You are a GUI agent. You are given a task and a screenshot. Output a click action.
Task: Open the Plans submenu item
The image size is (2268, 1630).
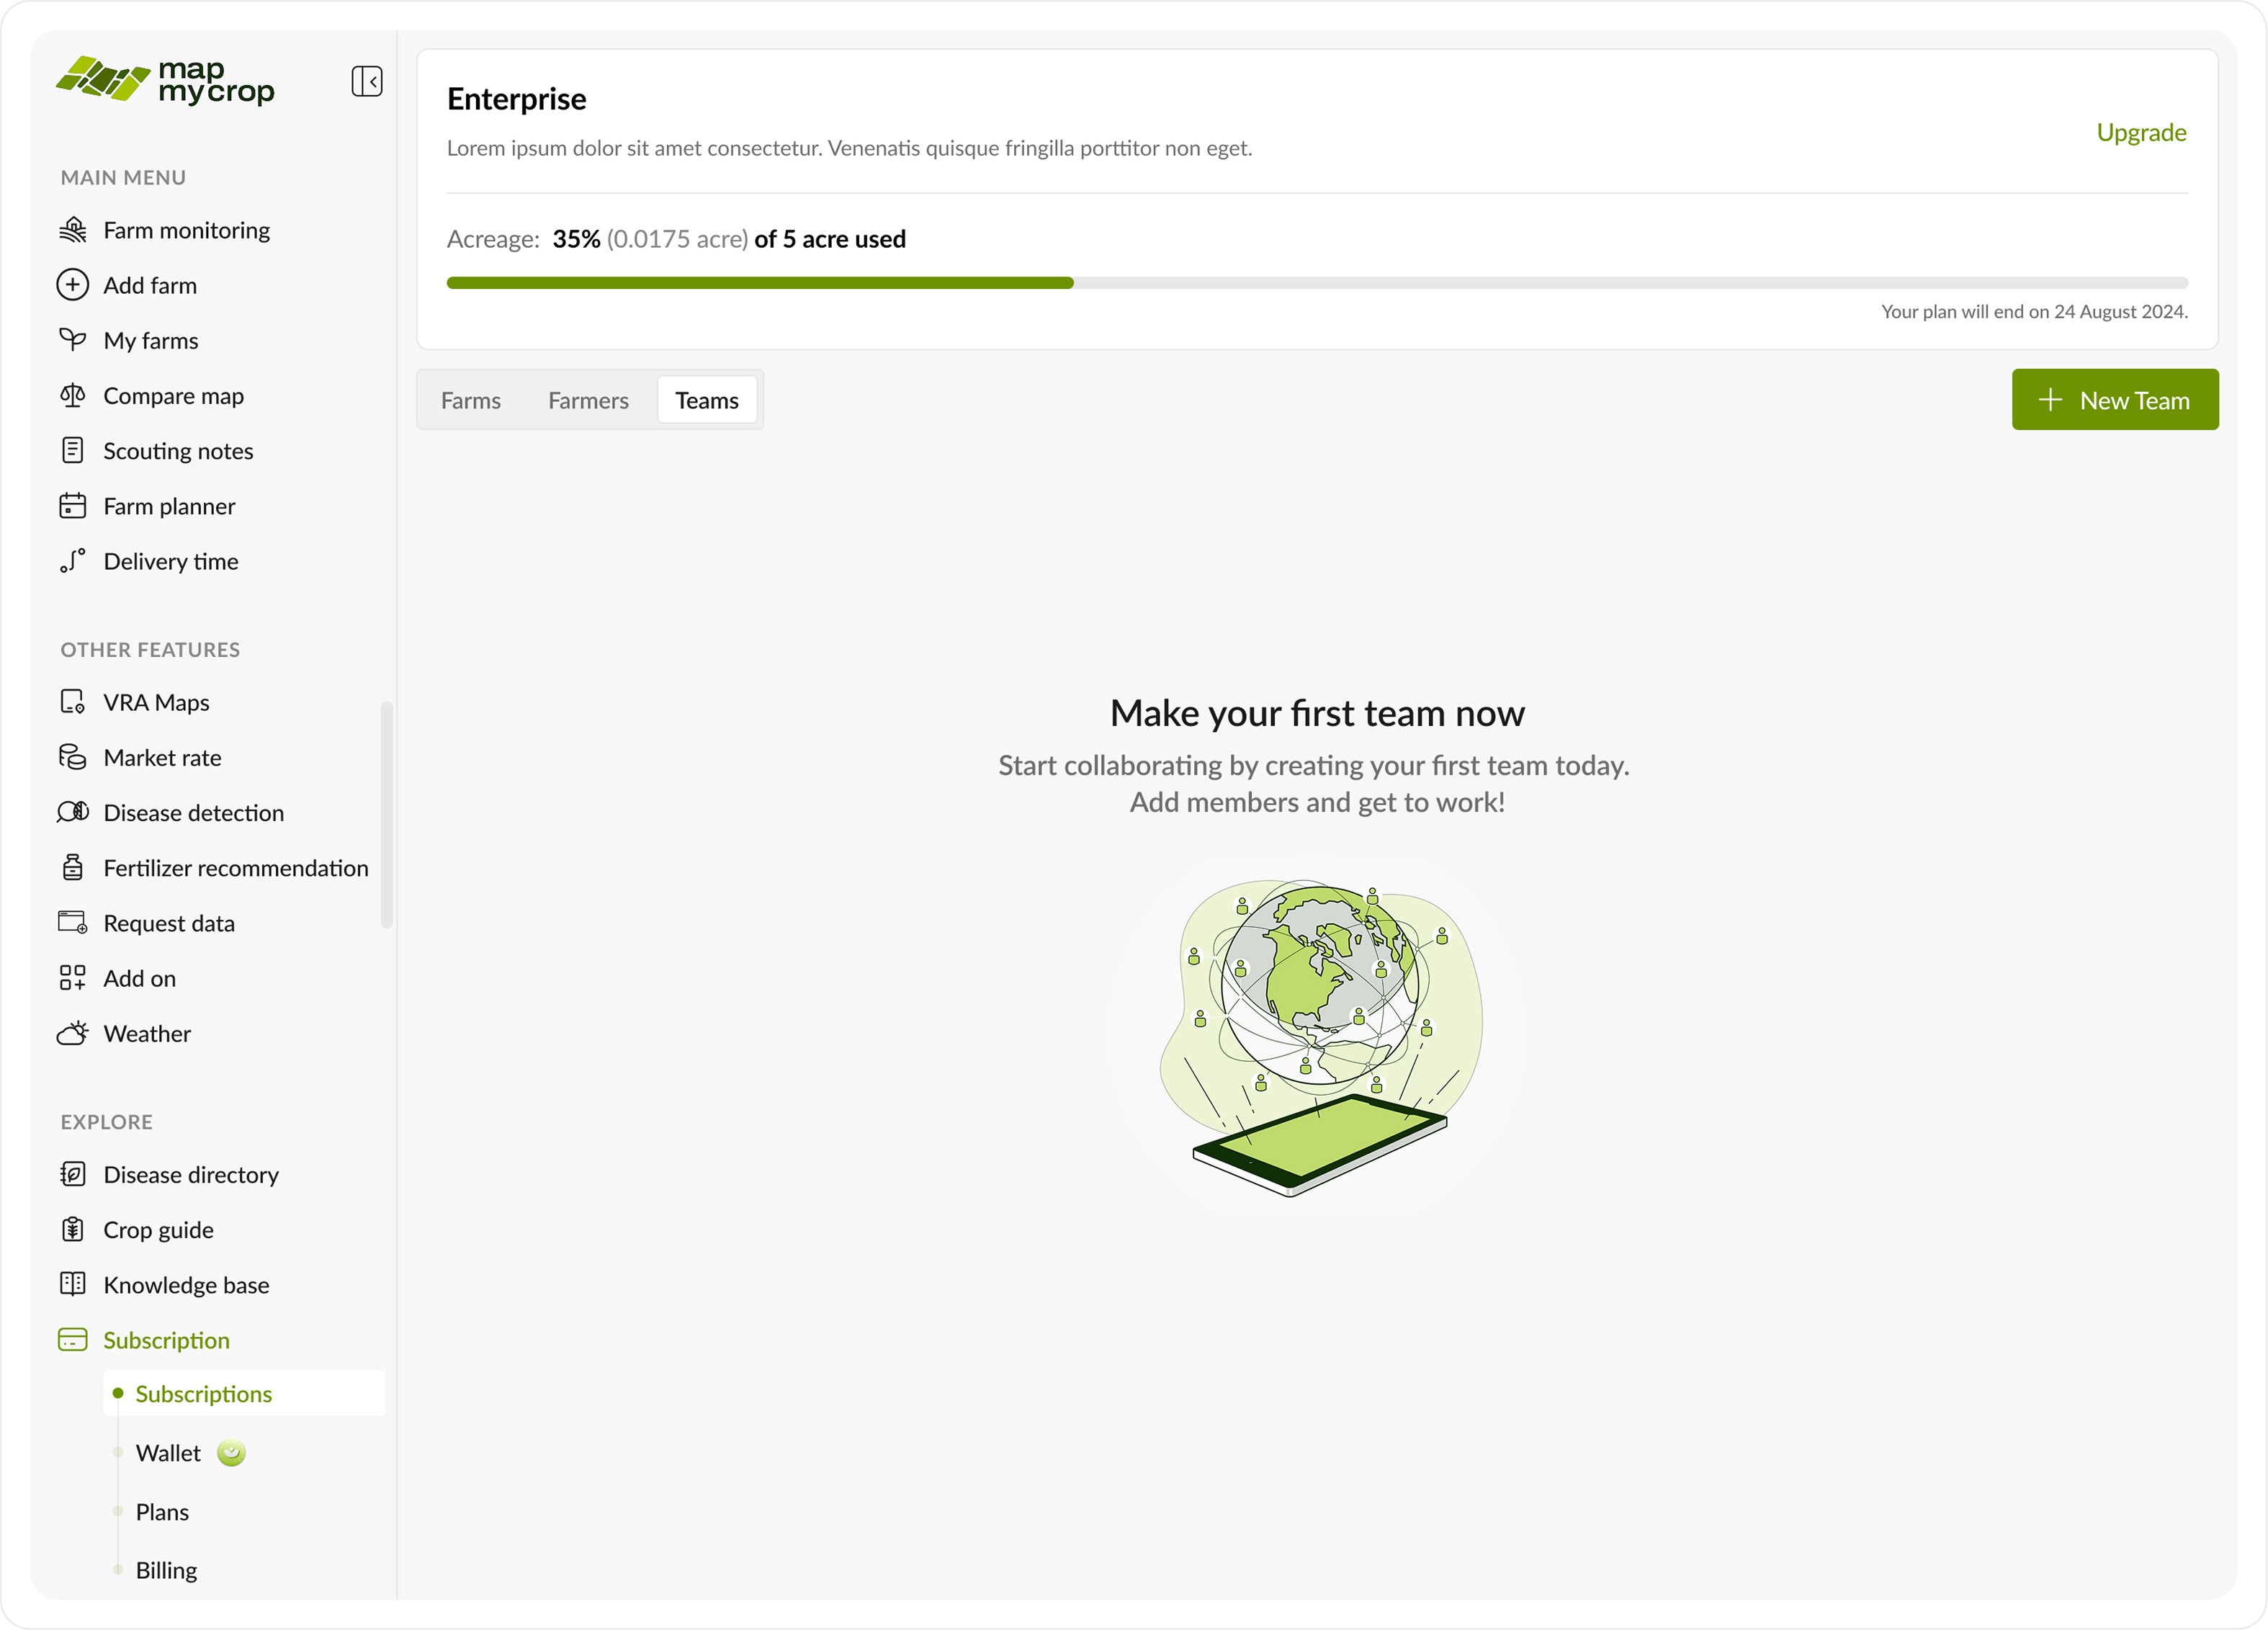pyautogui.click(x=162, y=1512)
